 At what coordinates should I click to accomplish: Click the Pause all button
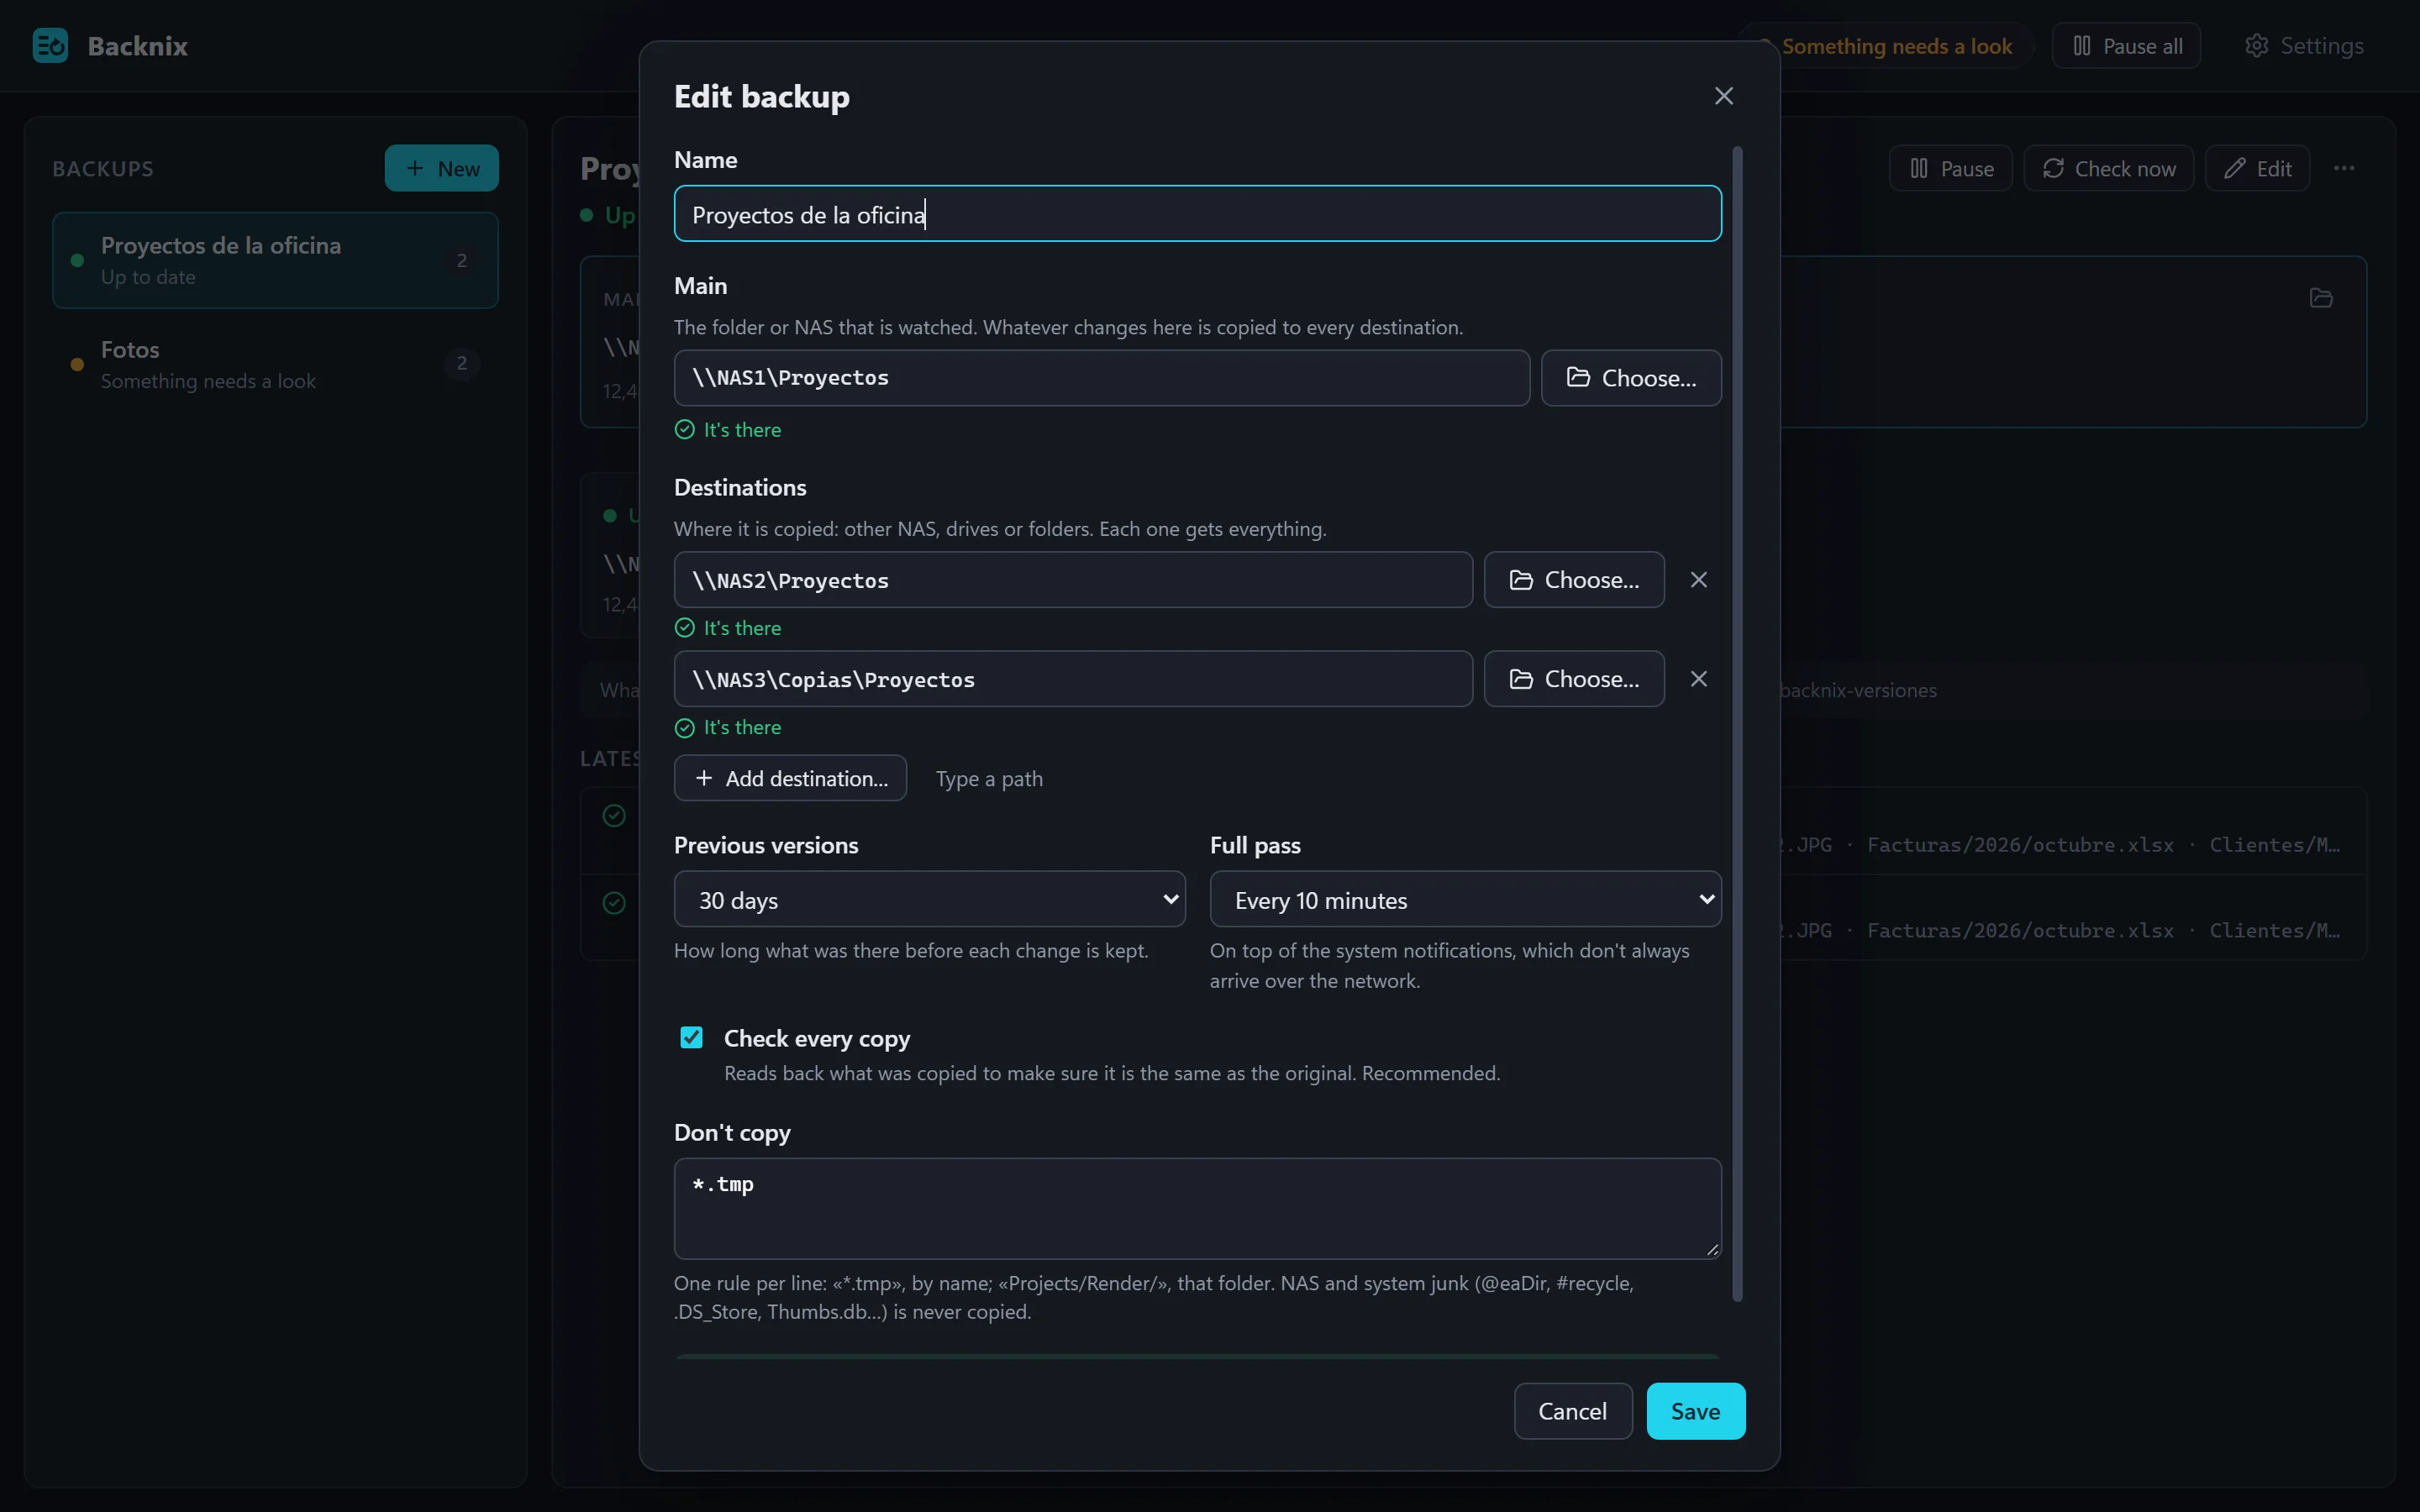click(x=2126, y=46)
